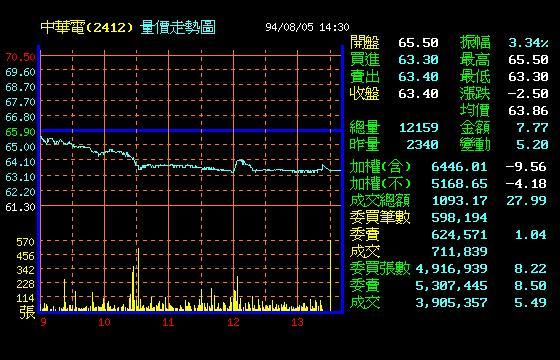Screen dimensions: 560x360
Task: Click the 均價 value 63.86
Action: [528, 111]
